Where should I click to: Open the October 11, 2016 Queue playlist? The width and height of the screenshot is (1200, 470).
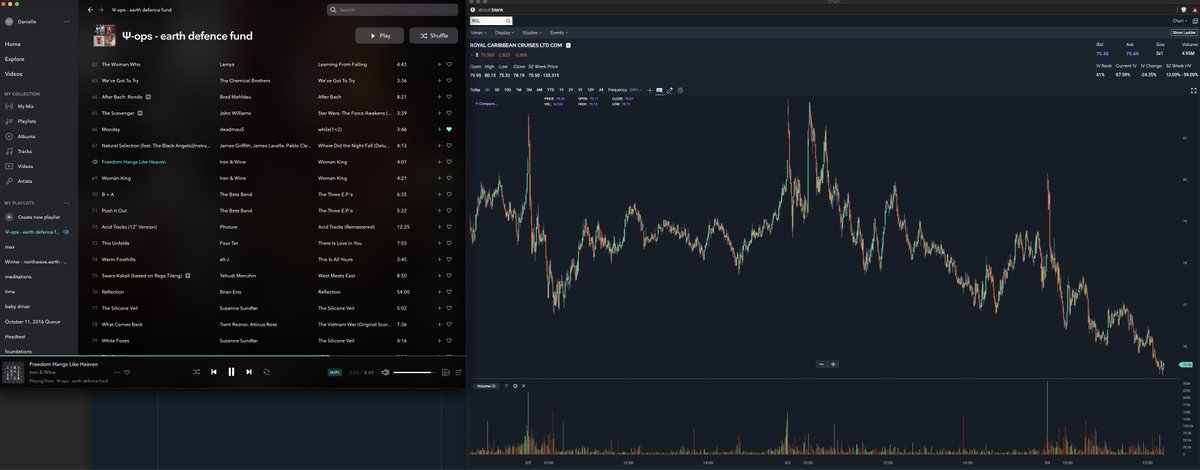tap(33, 321)
